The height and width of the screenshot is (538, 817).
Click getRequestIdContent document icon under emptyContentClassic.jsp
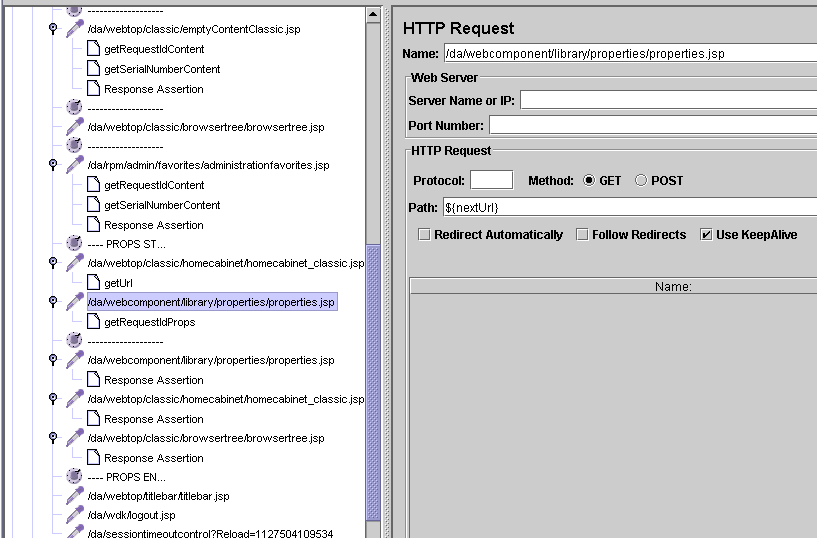coord(93,48)
